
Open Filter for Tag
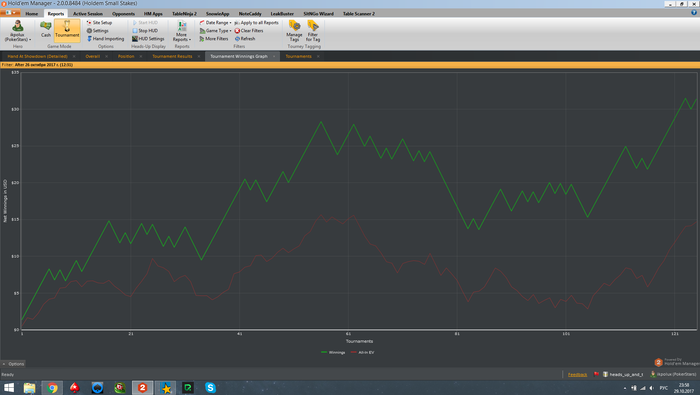tap(313, 31)
